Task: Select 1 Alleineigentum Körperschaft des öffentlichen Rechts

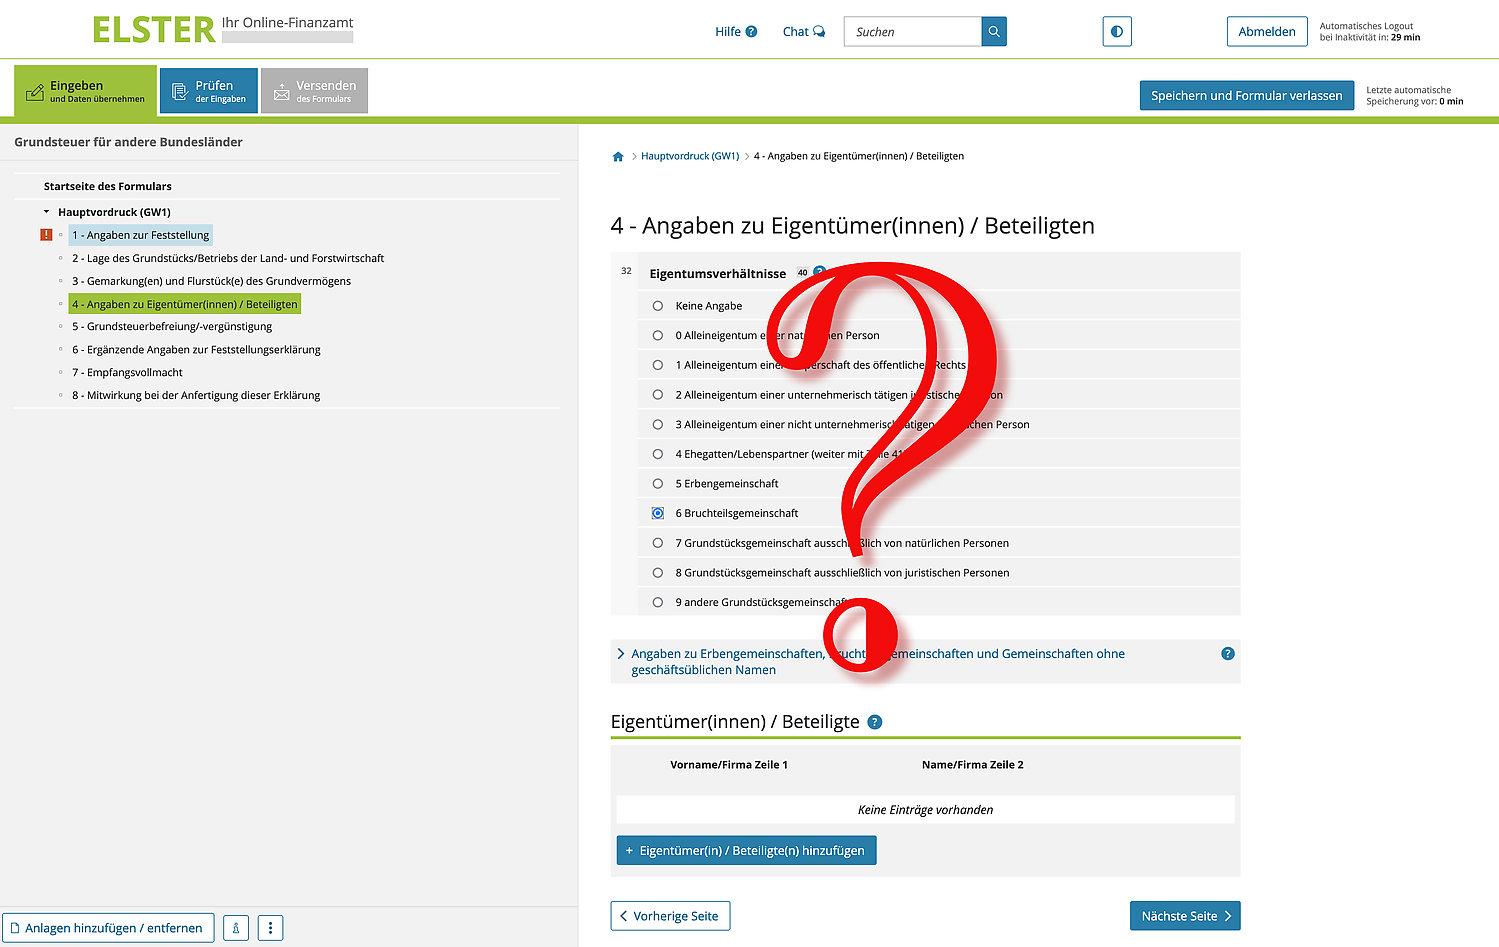Action: pyautogui.click(x=658, y=365)
